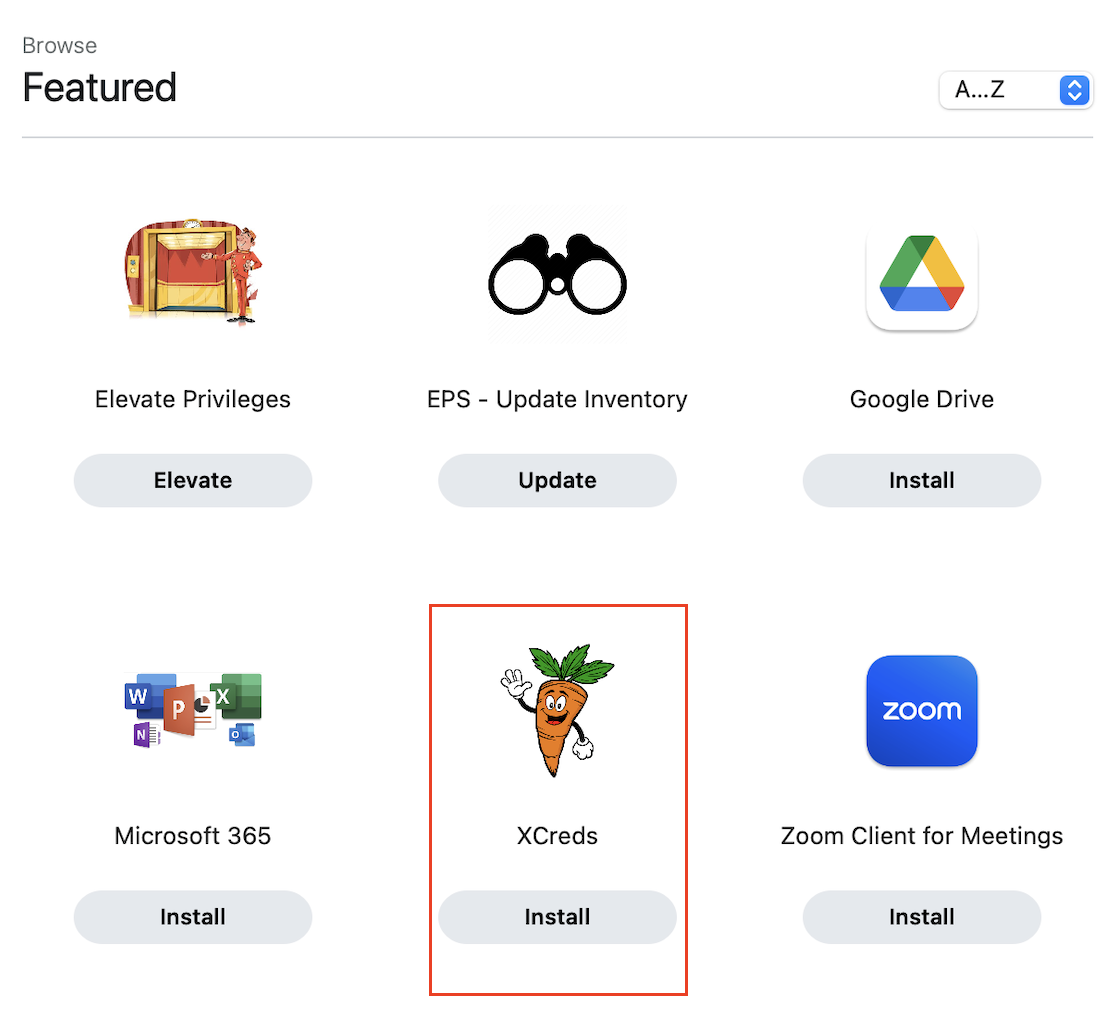This screenshot has width=1106, height=1032.
Task: Click the Microsoft 365 apps icon
Action: 193,710
